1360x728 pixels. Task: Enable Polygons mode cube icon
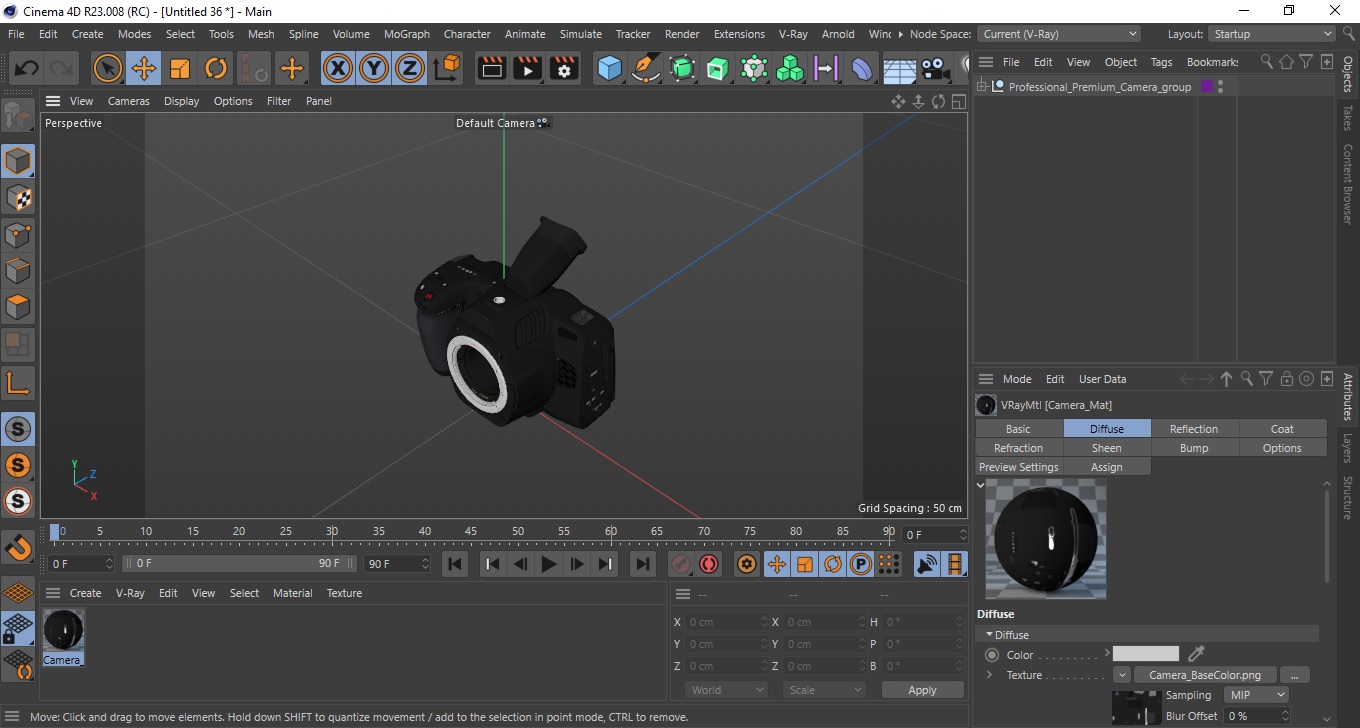click(18, 306)
